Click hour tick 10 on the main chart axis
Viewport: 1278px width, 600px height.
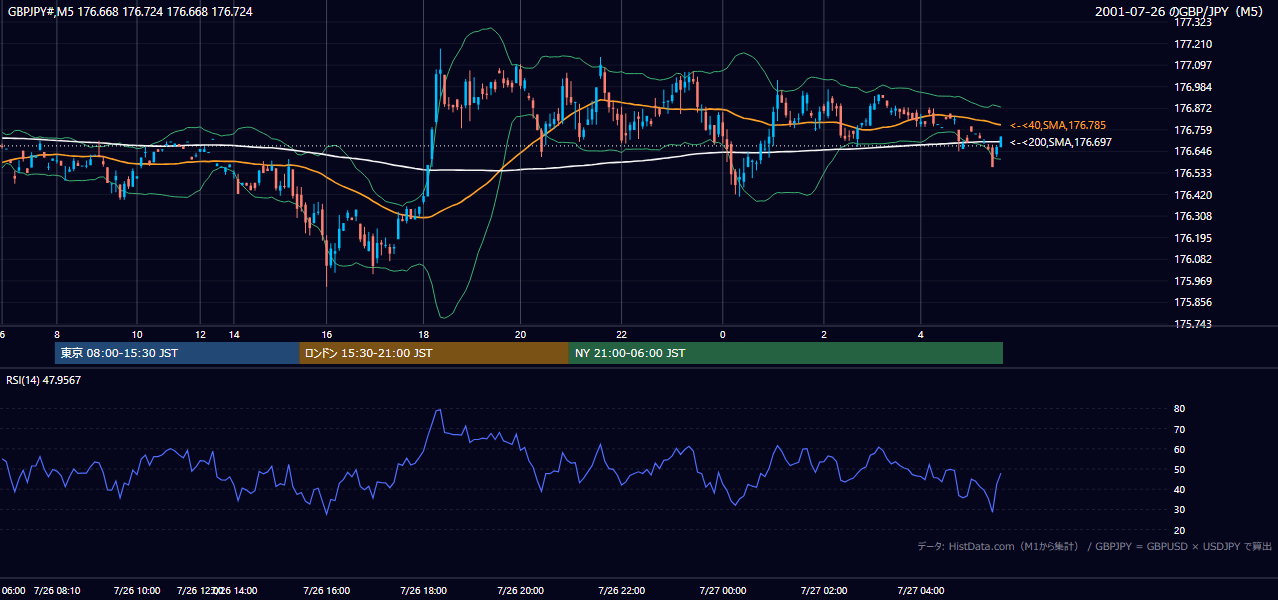click(137, 334)
